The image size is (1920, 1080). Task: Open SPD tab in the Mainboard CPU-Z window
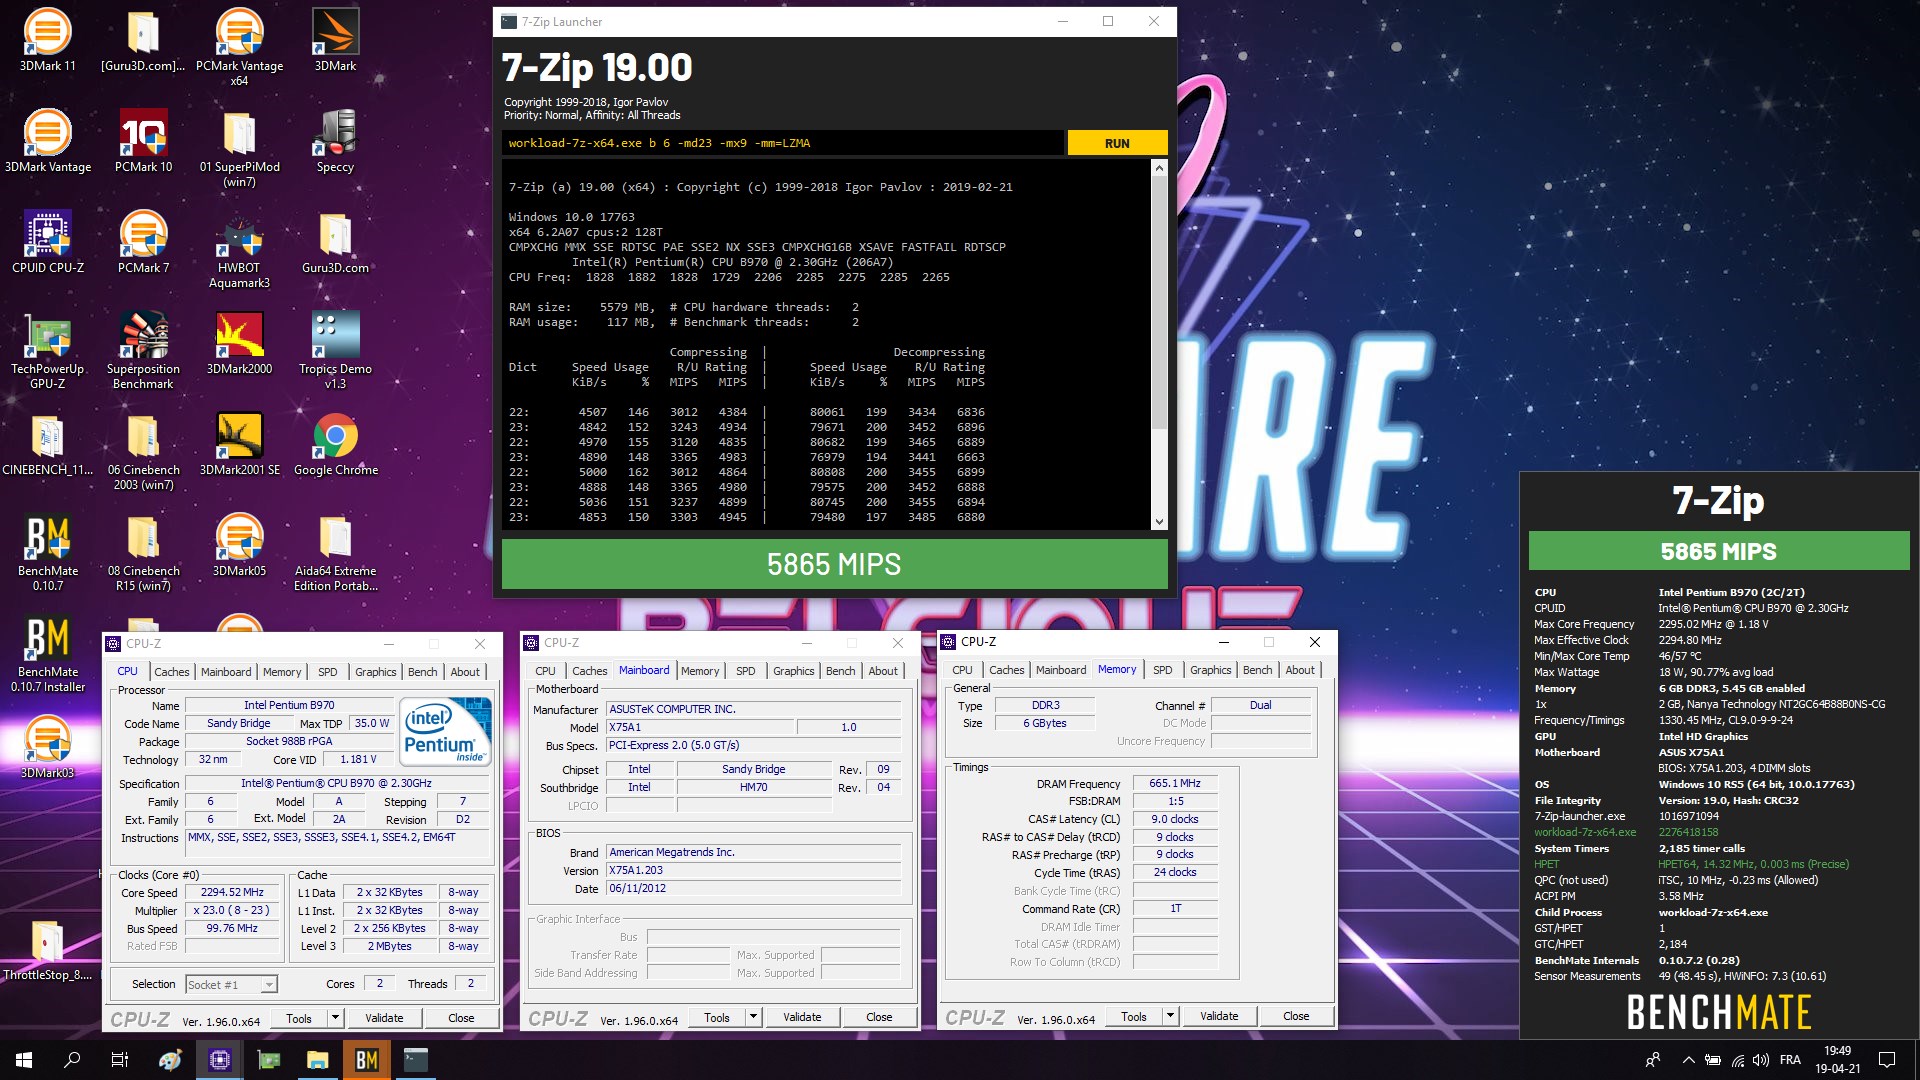(x=746, y=671)
